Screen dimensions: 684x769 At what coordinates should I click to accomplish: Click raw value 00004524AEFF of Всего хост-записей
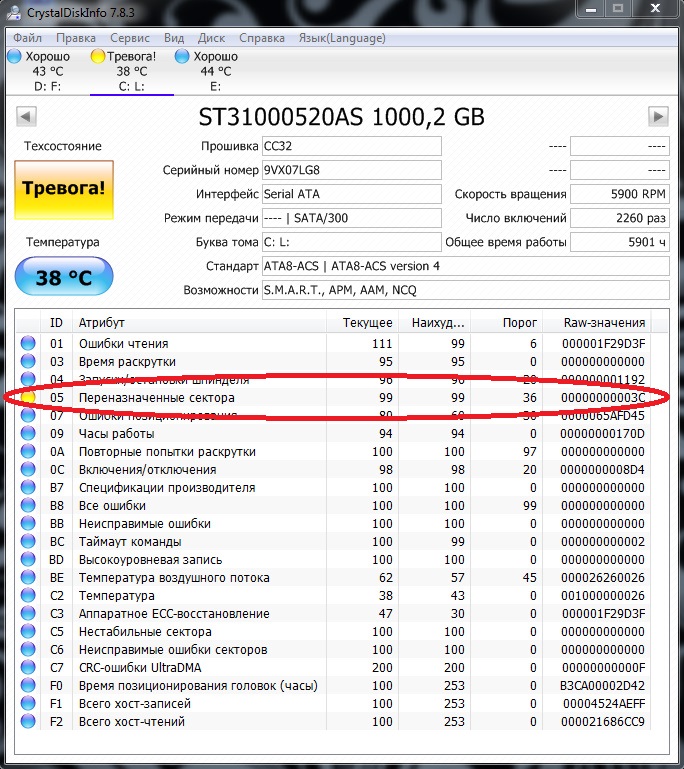[604, 703]
